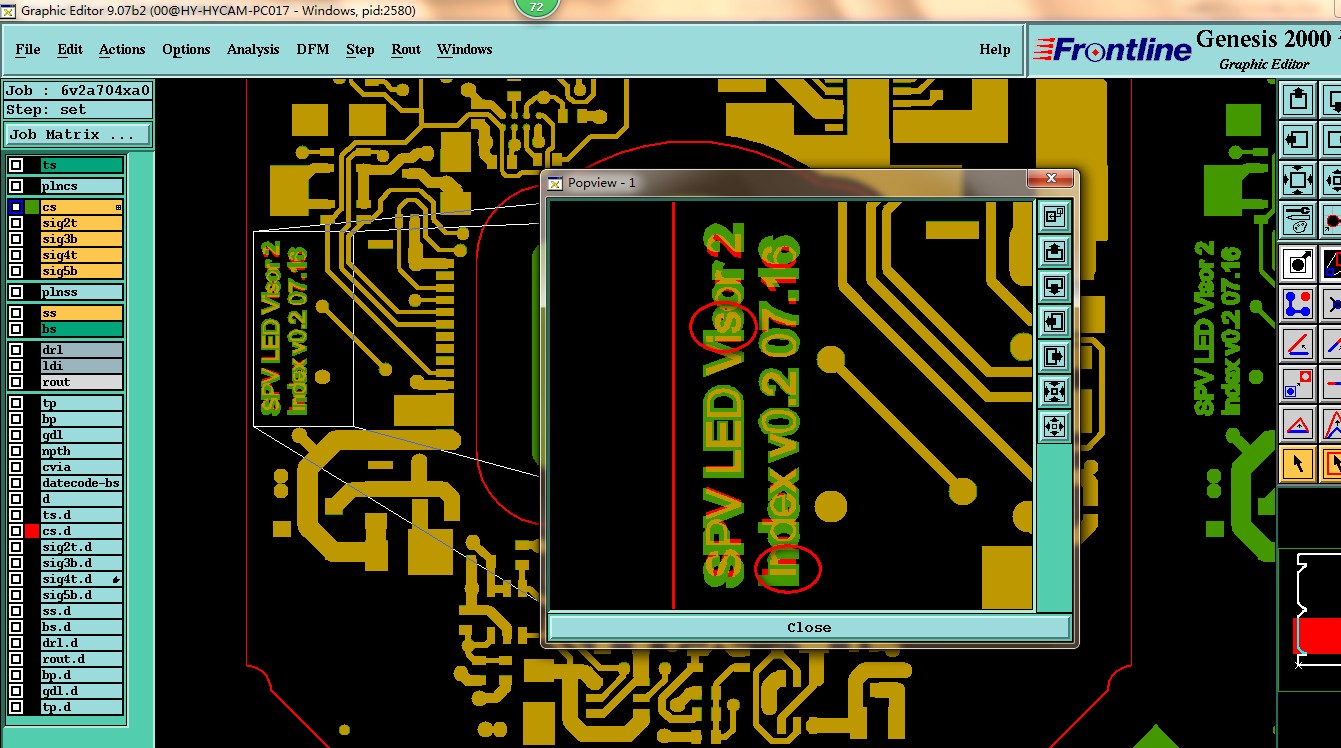Viewport: 1341px width, 748px height.
Task: Open the Step menu
Action: [360, 49]
